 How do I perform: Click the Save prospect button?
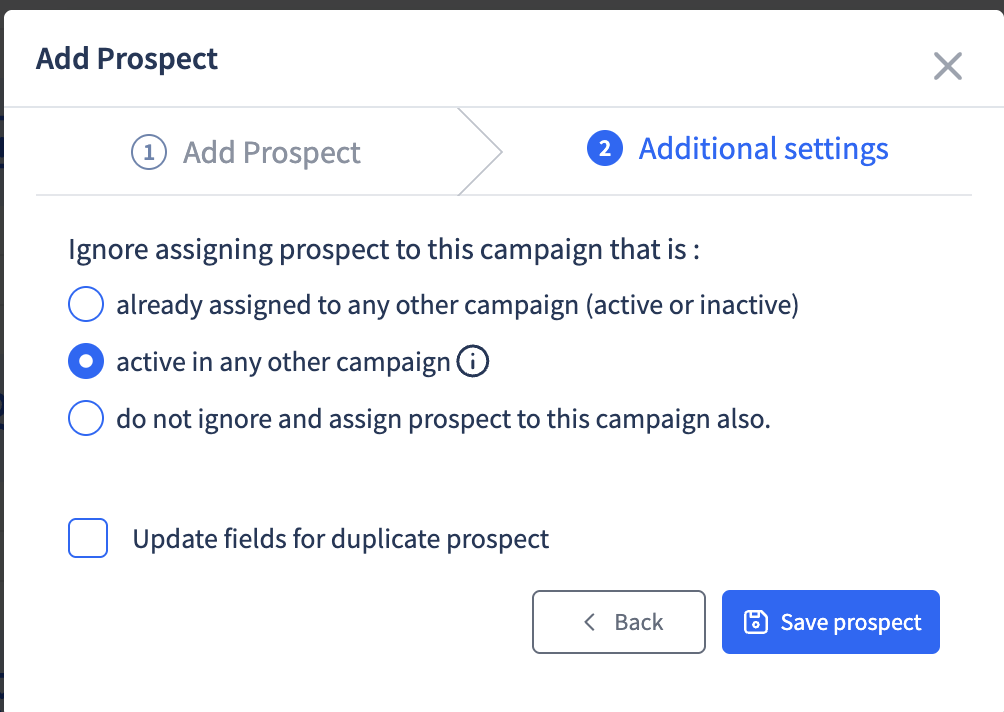tap(830, 622)
